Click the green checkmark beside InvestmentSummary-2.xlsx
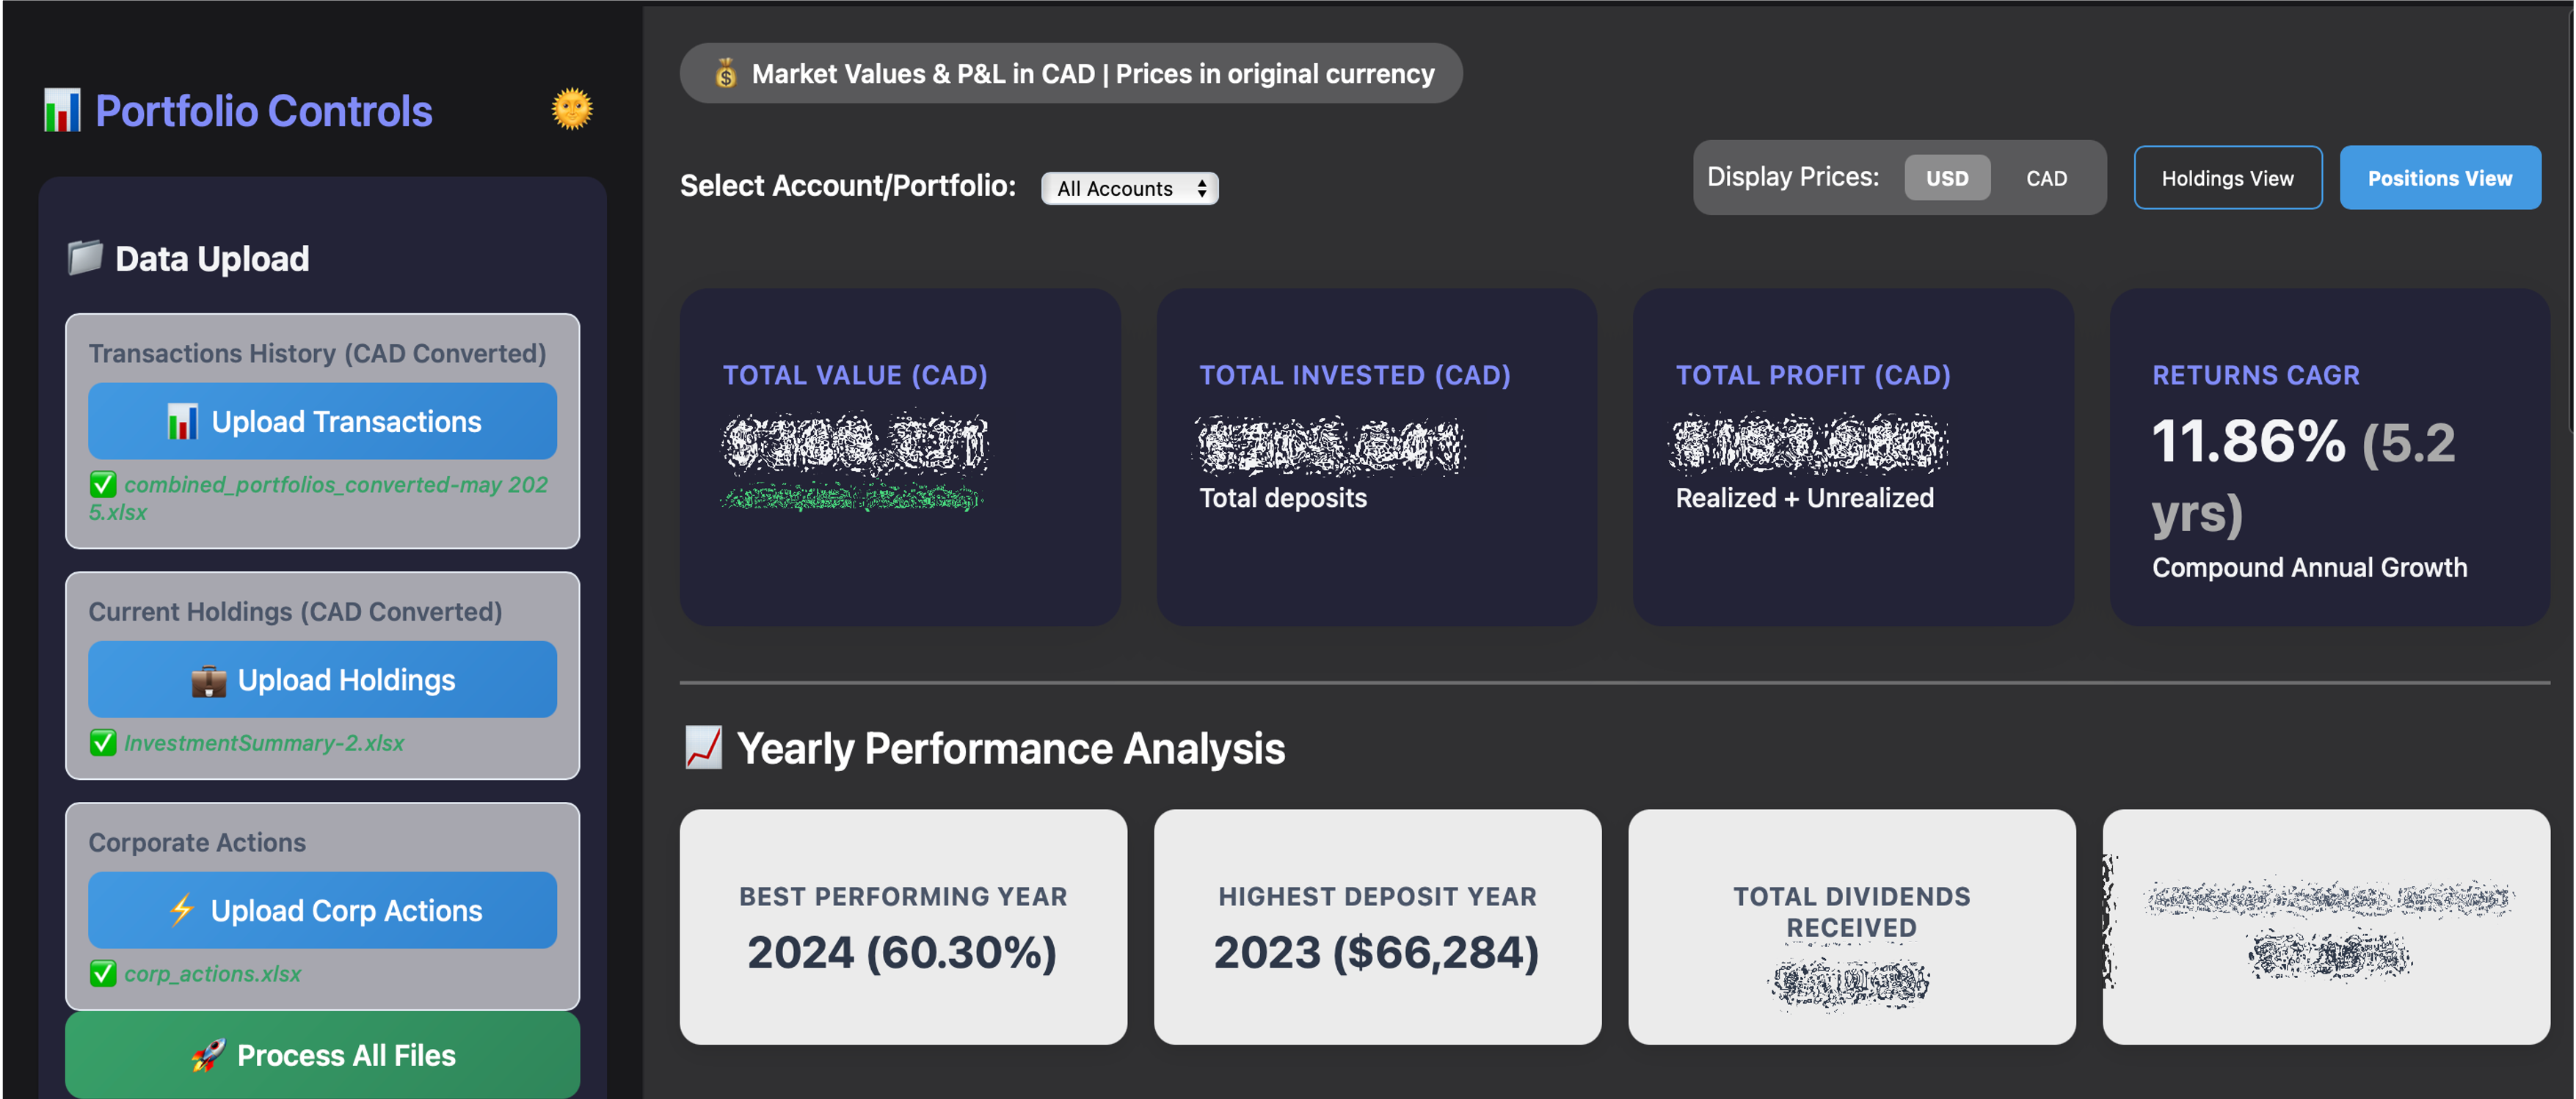This screenshot has width=2576, height=1099. [x=103, y=743]
